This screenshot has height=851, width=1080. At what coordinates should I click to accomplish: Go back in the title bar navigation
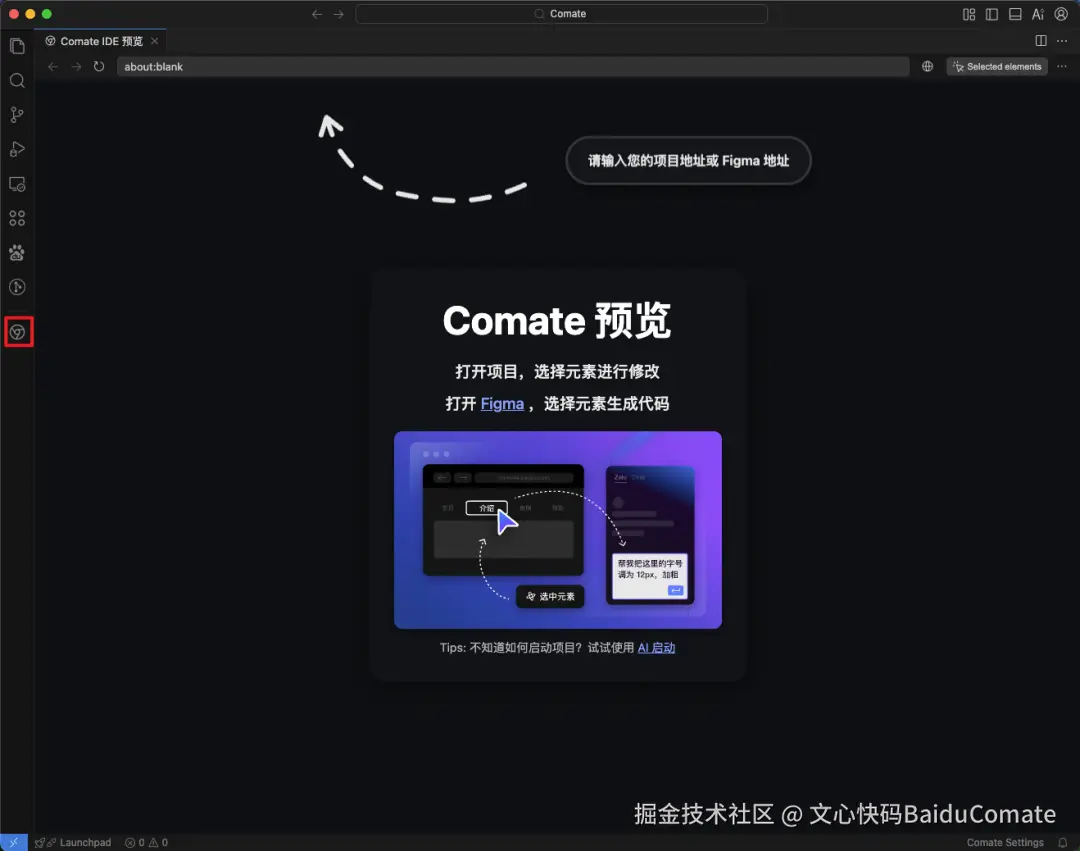317,14
